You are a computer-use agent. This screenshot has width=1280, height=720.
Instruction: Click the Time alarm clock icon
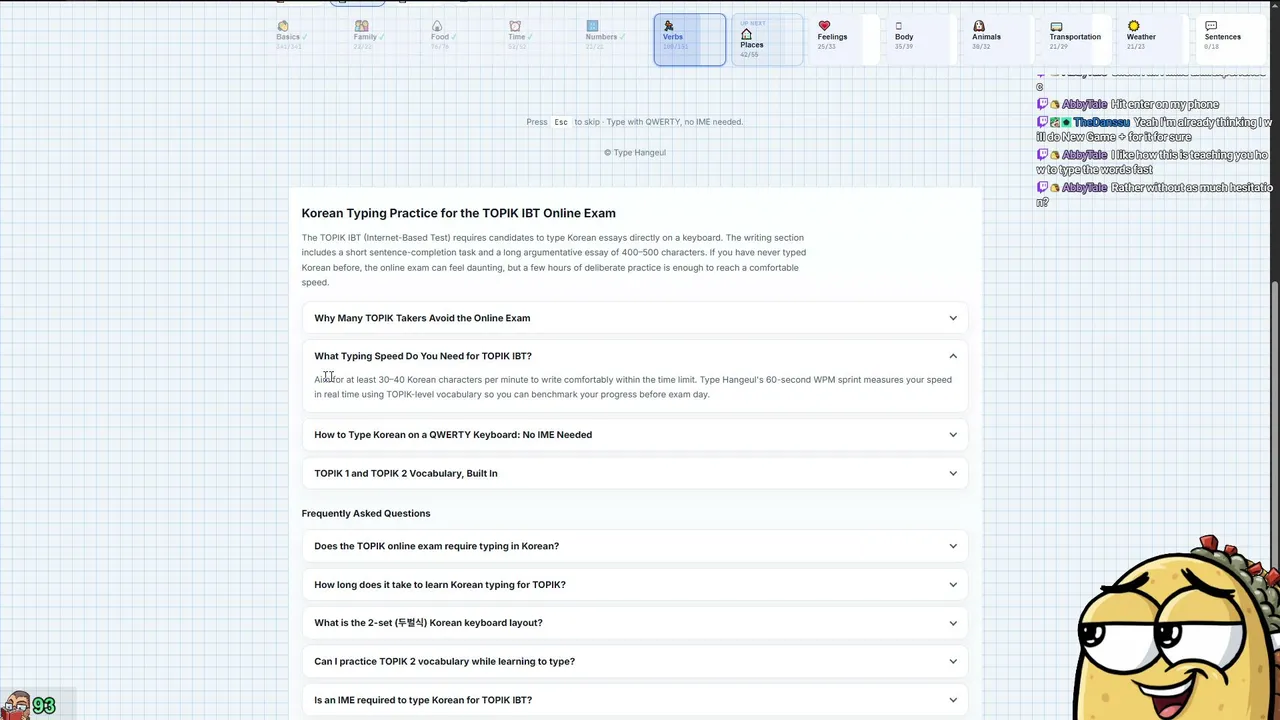click(515, 26)
